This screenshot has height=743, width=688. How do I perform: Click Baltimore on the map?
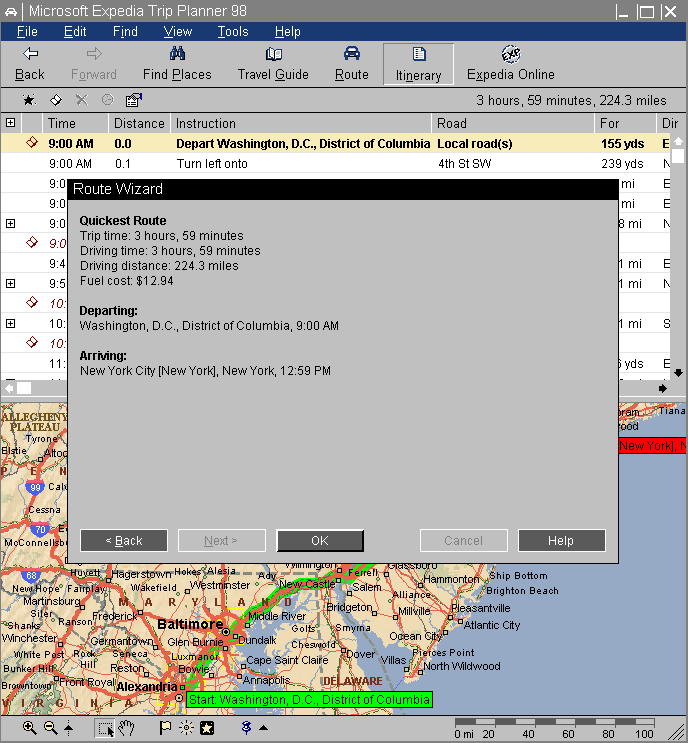pyautogui.click(x=190, y=624)
